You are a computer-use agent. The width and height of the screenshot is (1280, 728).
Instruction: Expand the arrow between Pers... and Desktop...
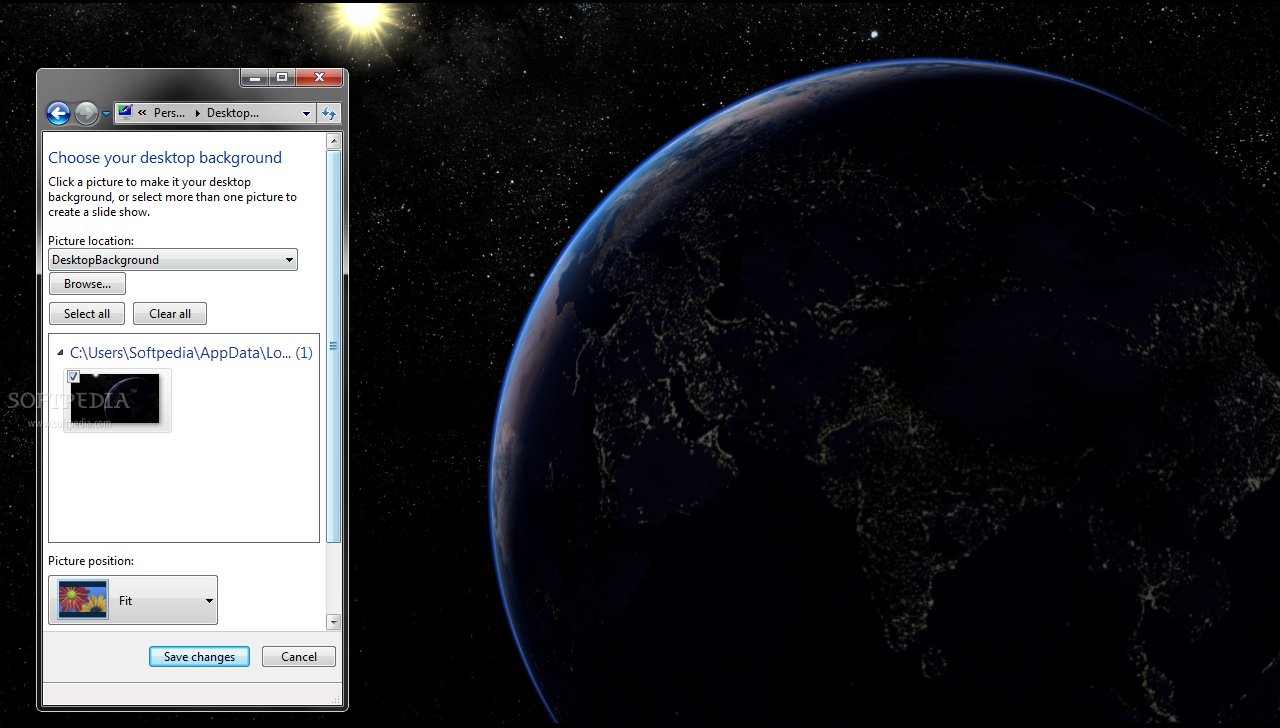click(x=196, y=113)
